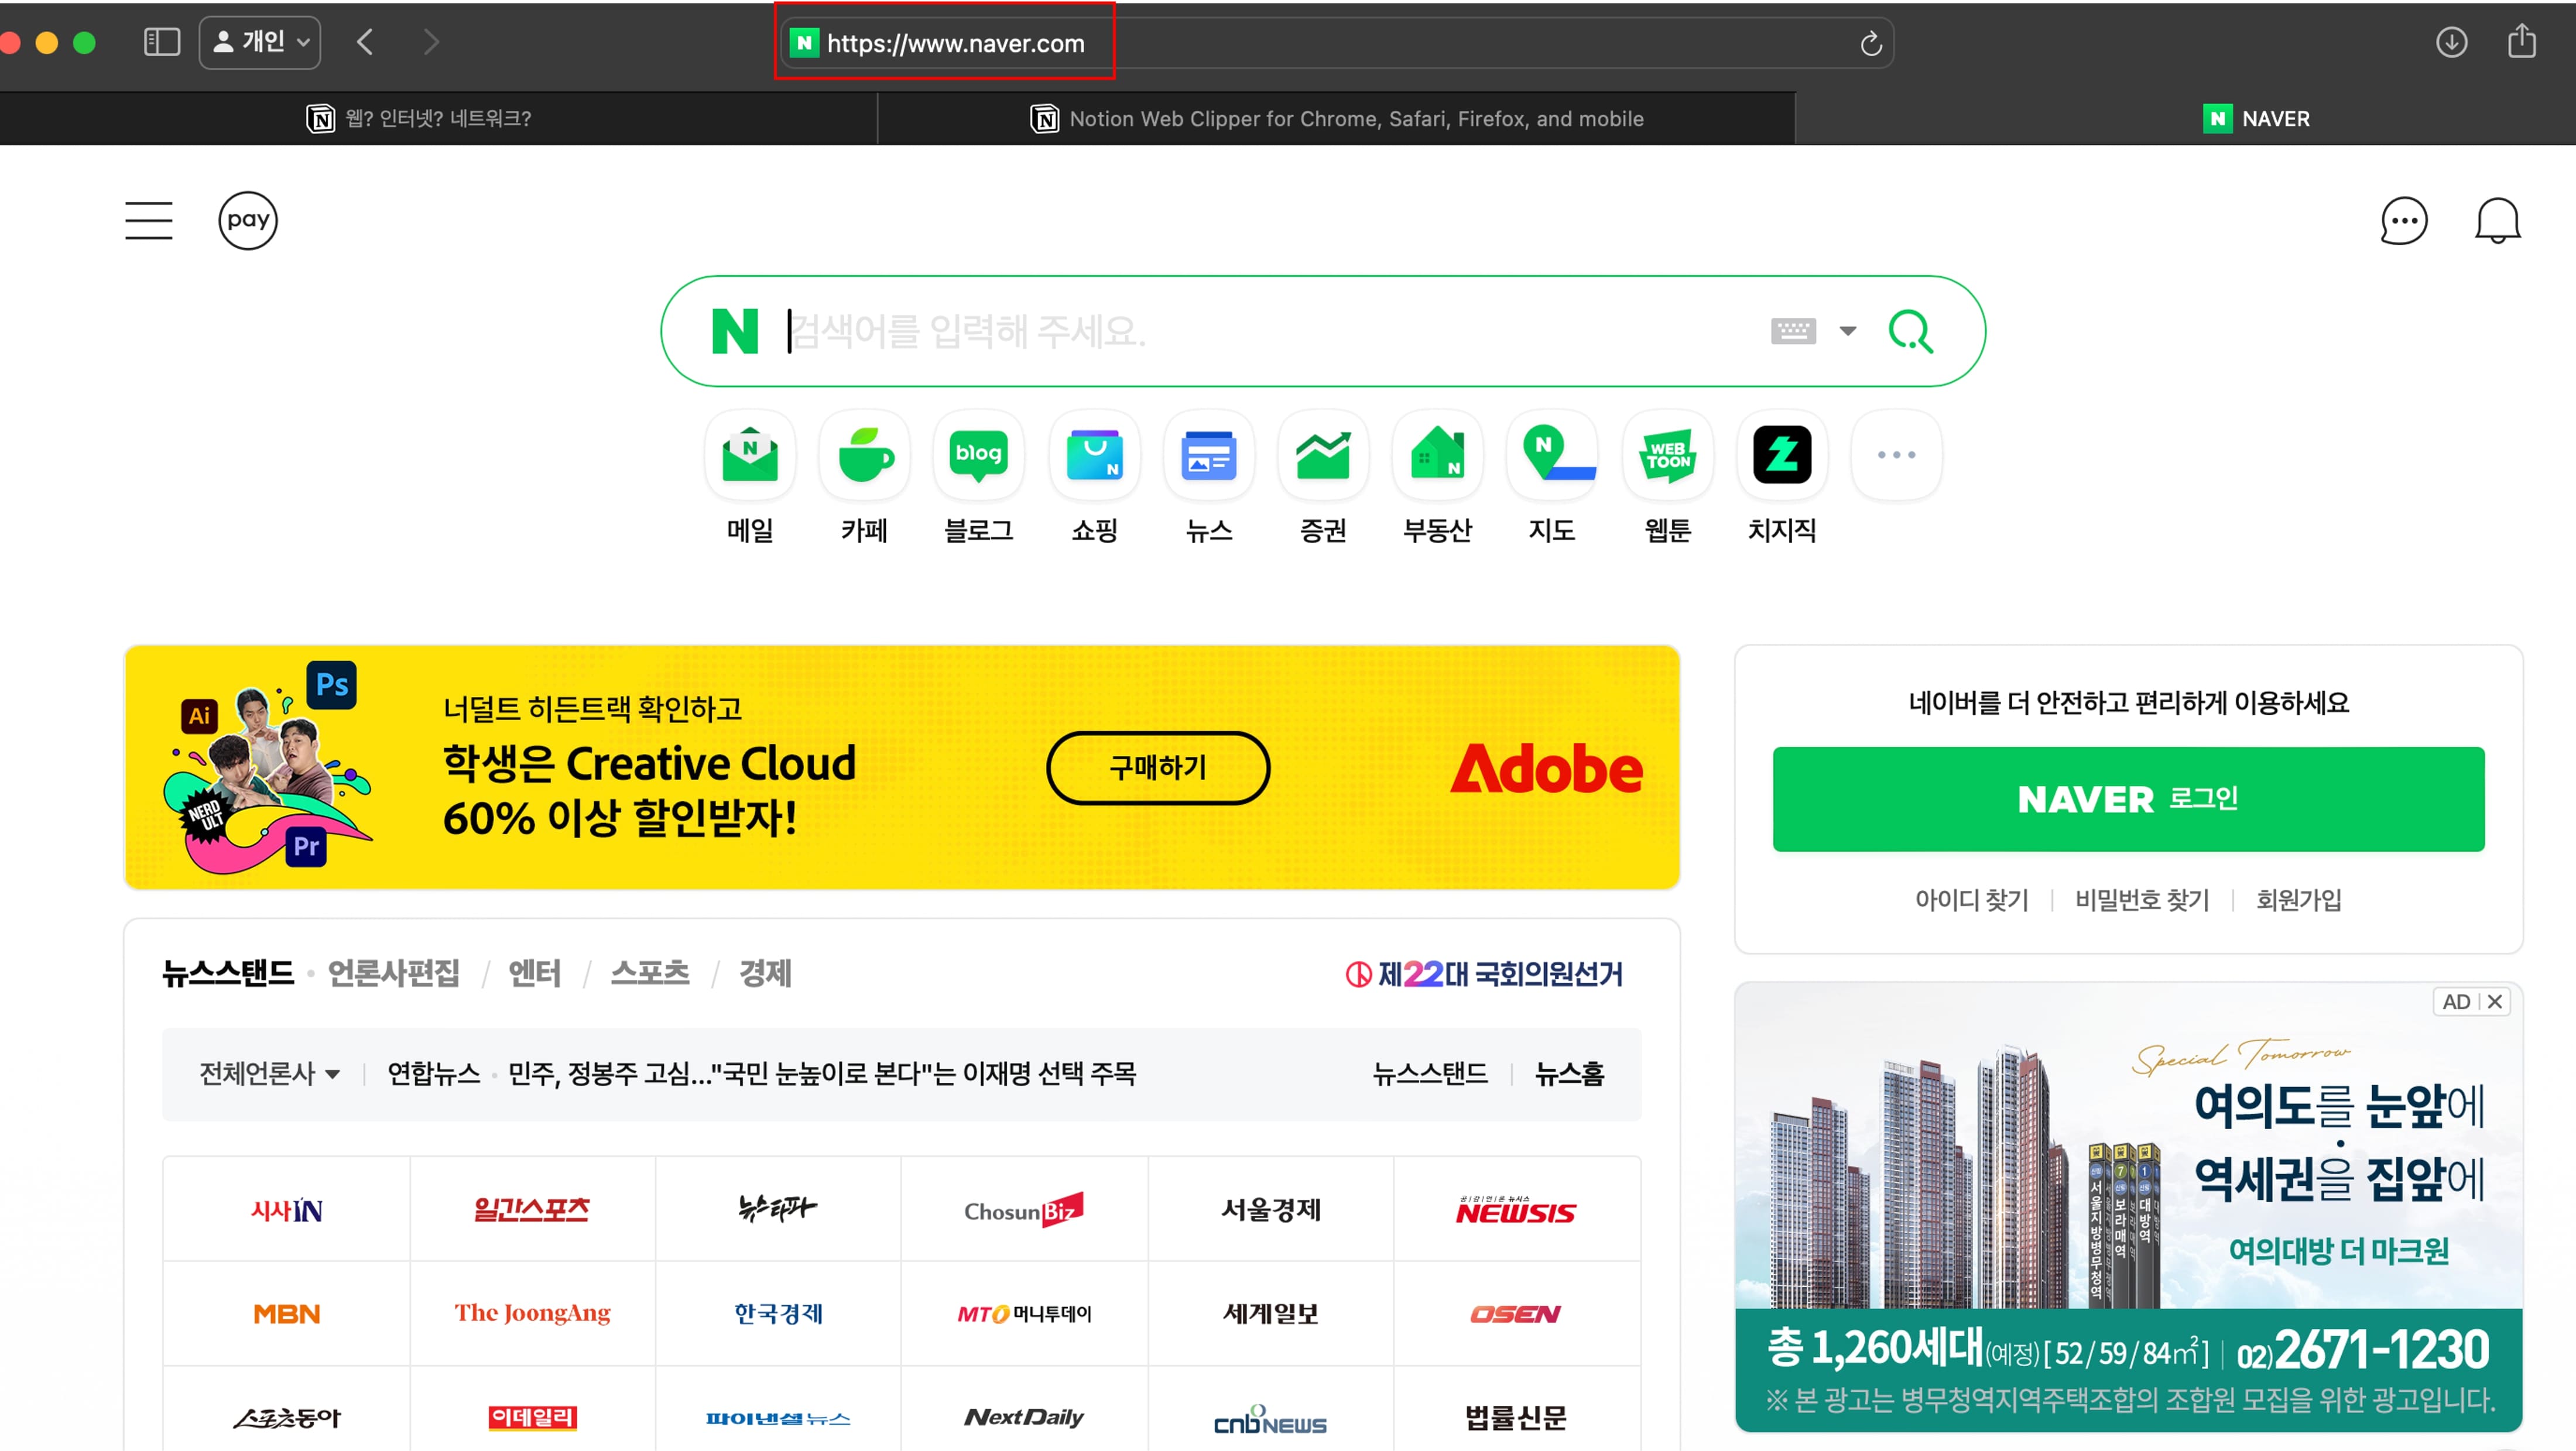The height and width of the screenshot is (1451, 2576).
Task: Open the 연합뉴스 headline about 정봉주
Action: pos(822,1074)
